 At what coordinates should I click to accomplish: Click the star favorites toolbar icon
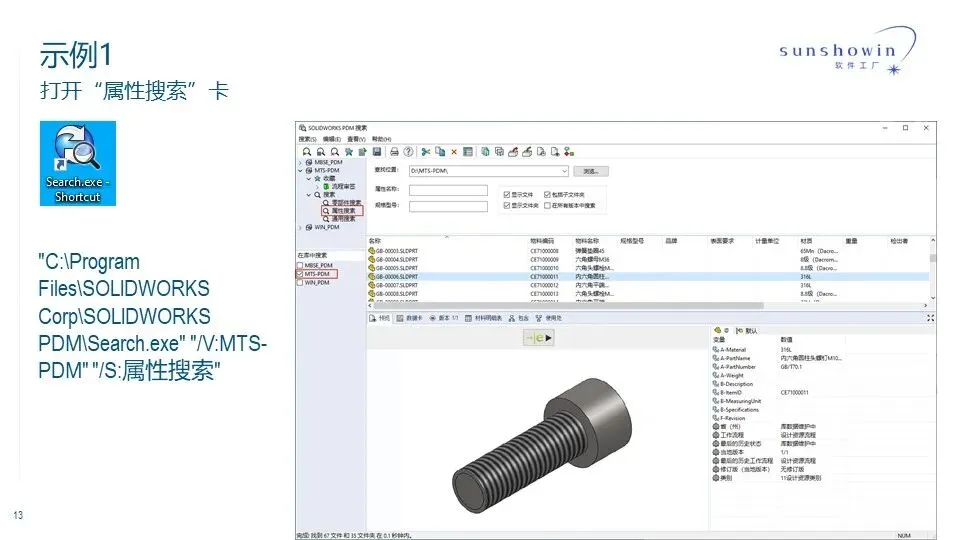(x=349, y=152)
